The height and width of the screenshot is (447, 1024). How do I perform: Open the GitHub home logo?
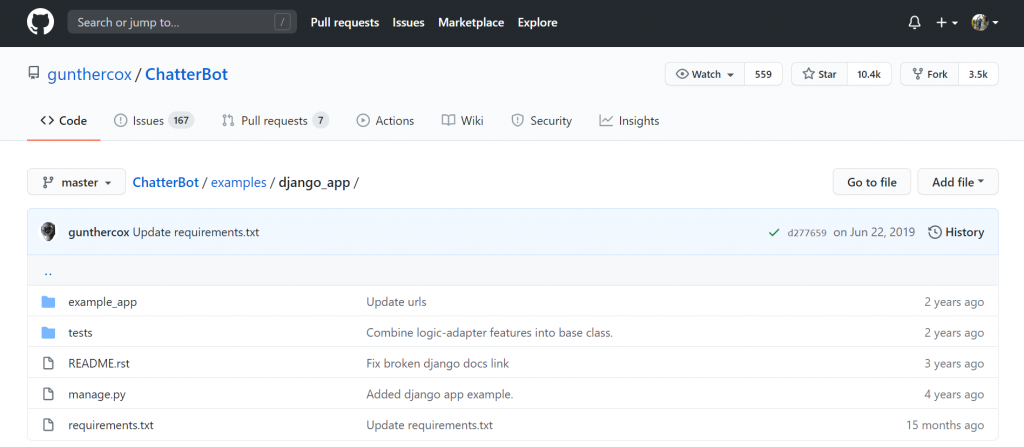click(40, 22)
